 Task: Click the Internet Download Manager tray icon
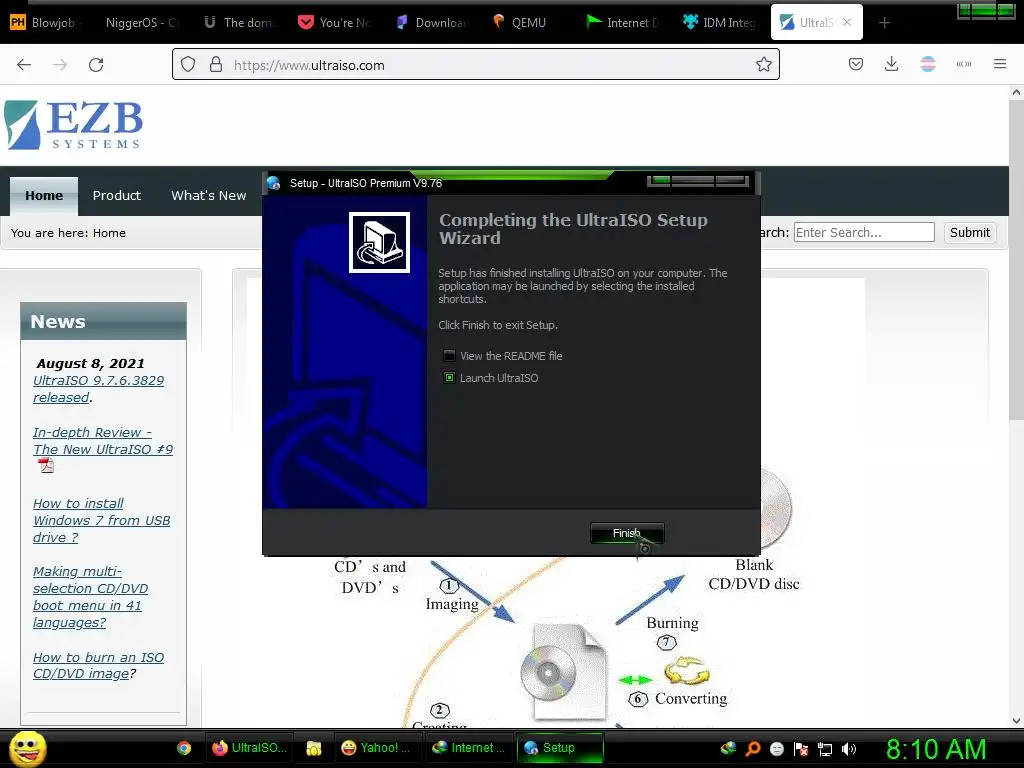(x=728, y=748)
